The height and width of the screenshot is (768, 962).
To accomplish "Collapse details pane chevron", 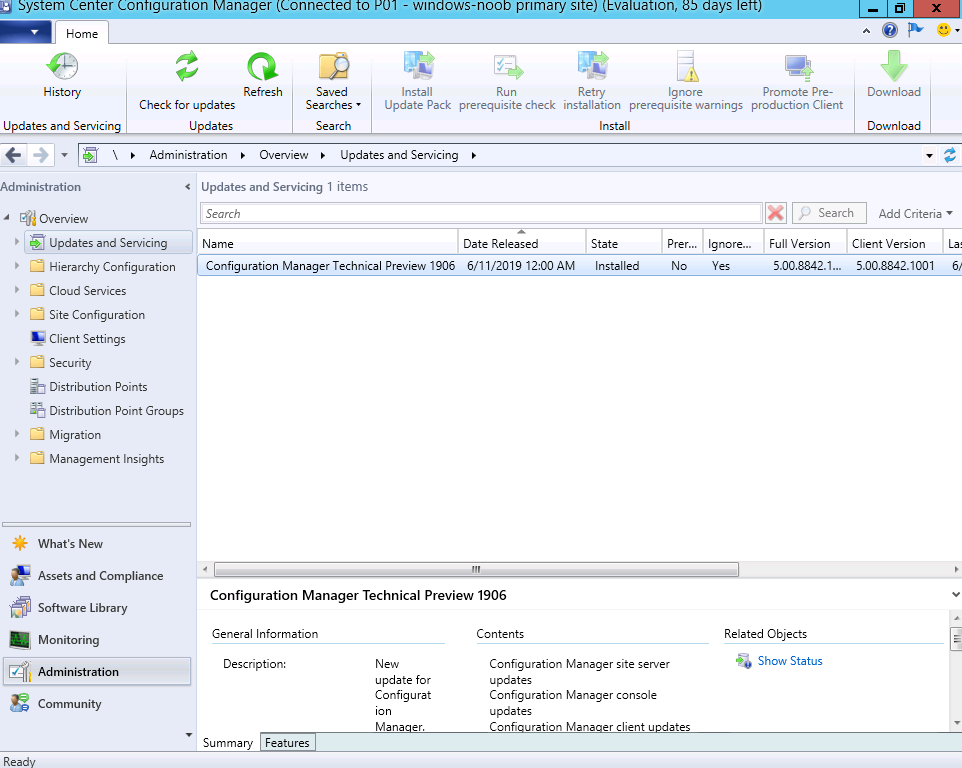I will [x=955, y=594].
